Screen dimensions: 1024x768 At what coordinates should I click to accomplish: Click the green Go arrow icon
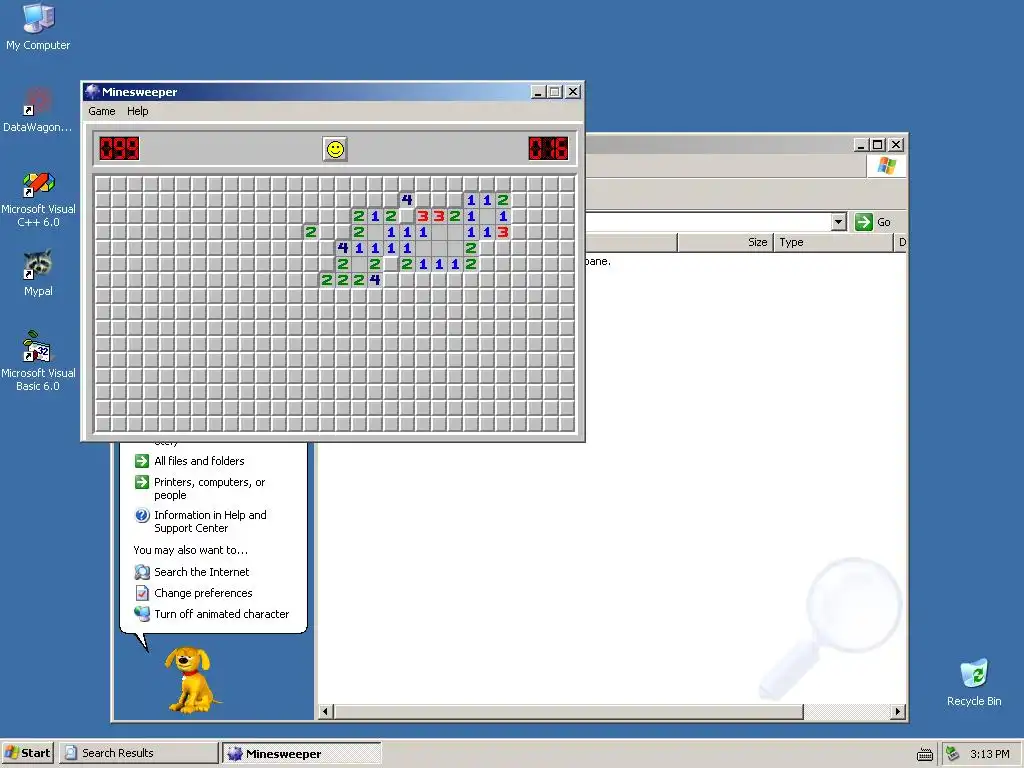click(x=863, y=222)
